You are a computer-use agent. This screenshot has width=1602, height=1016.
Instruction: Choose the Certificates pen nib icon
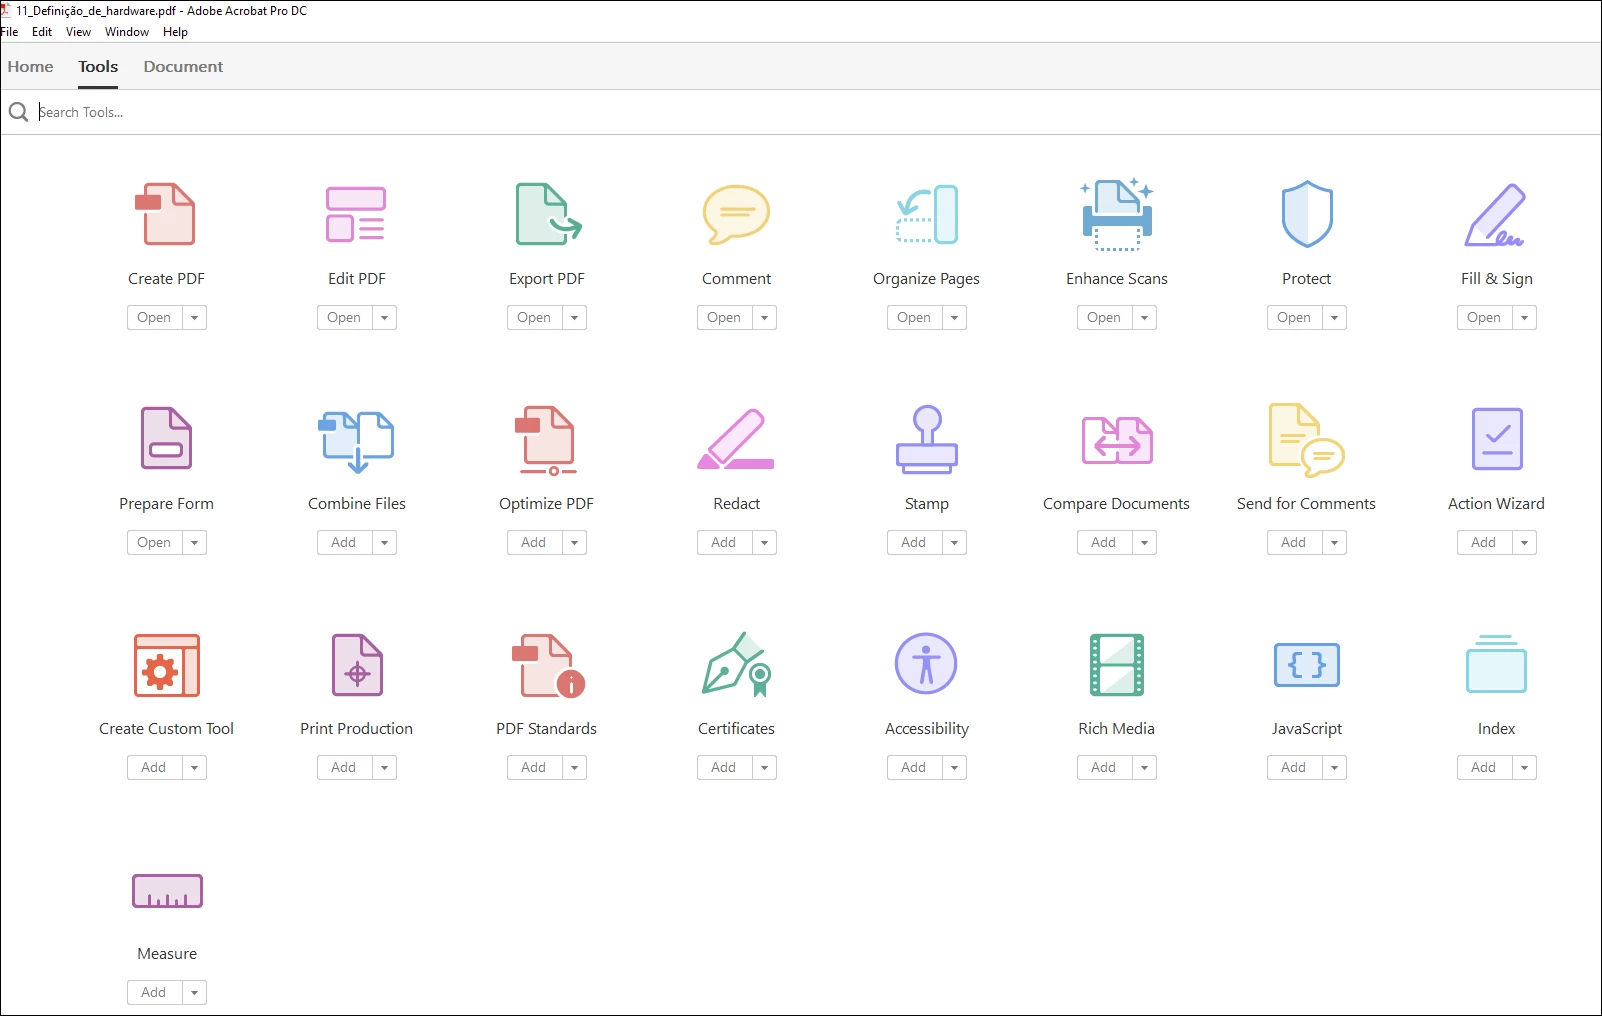737,664
